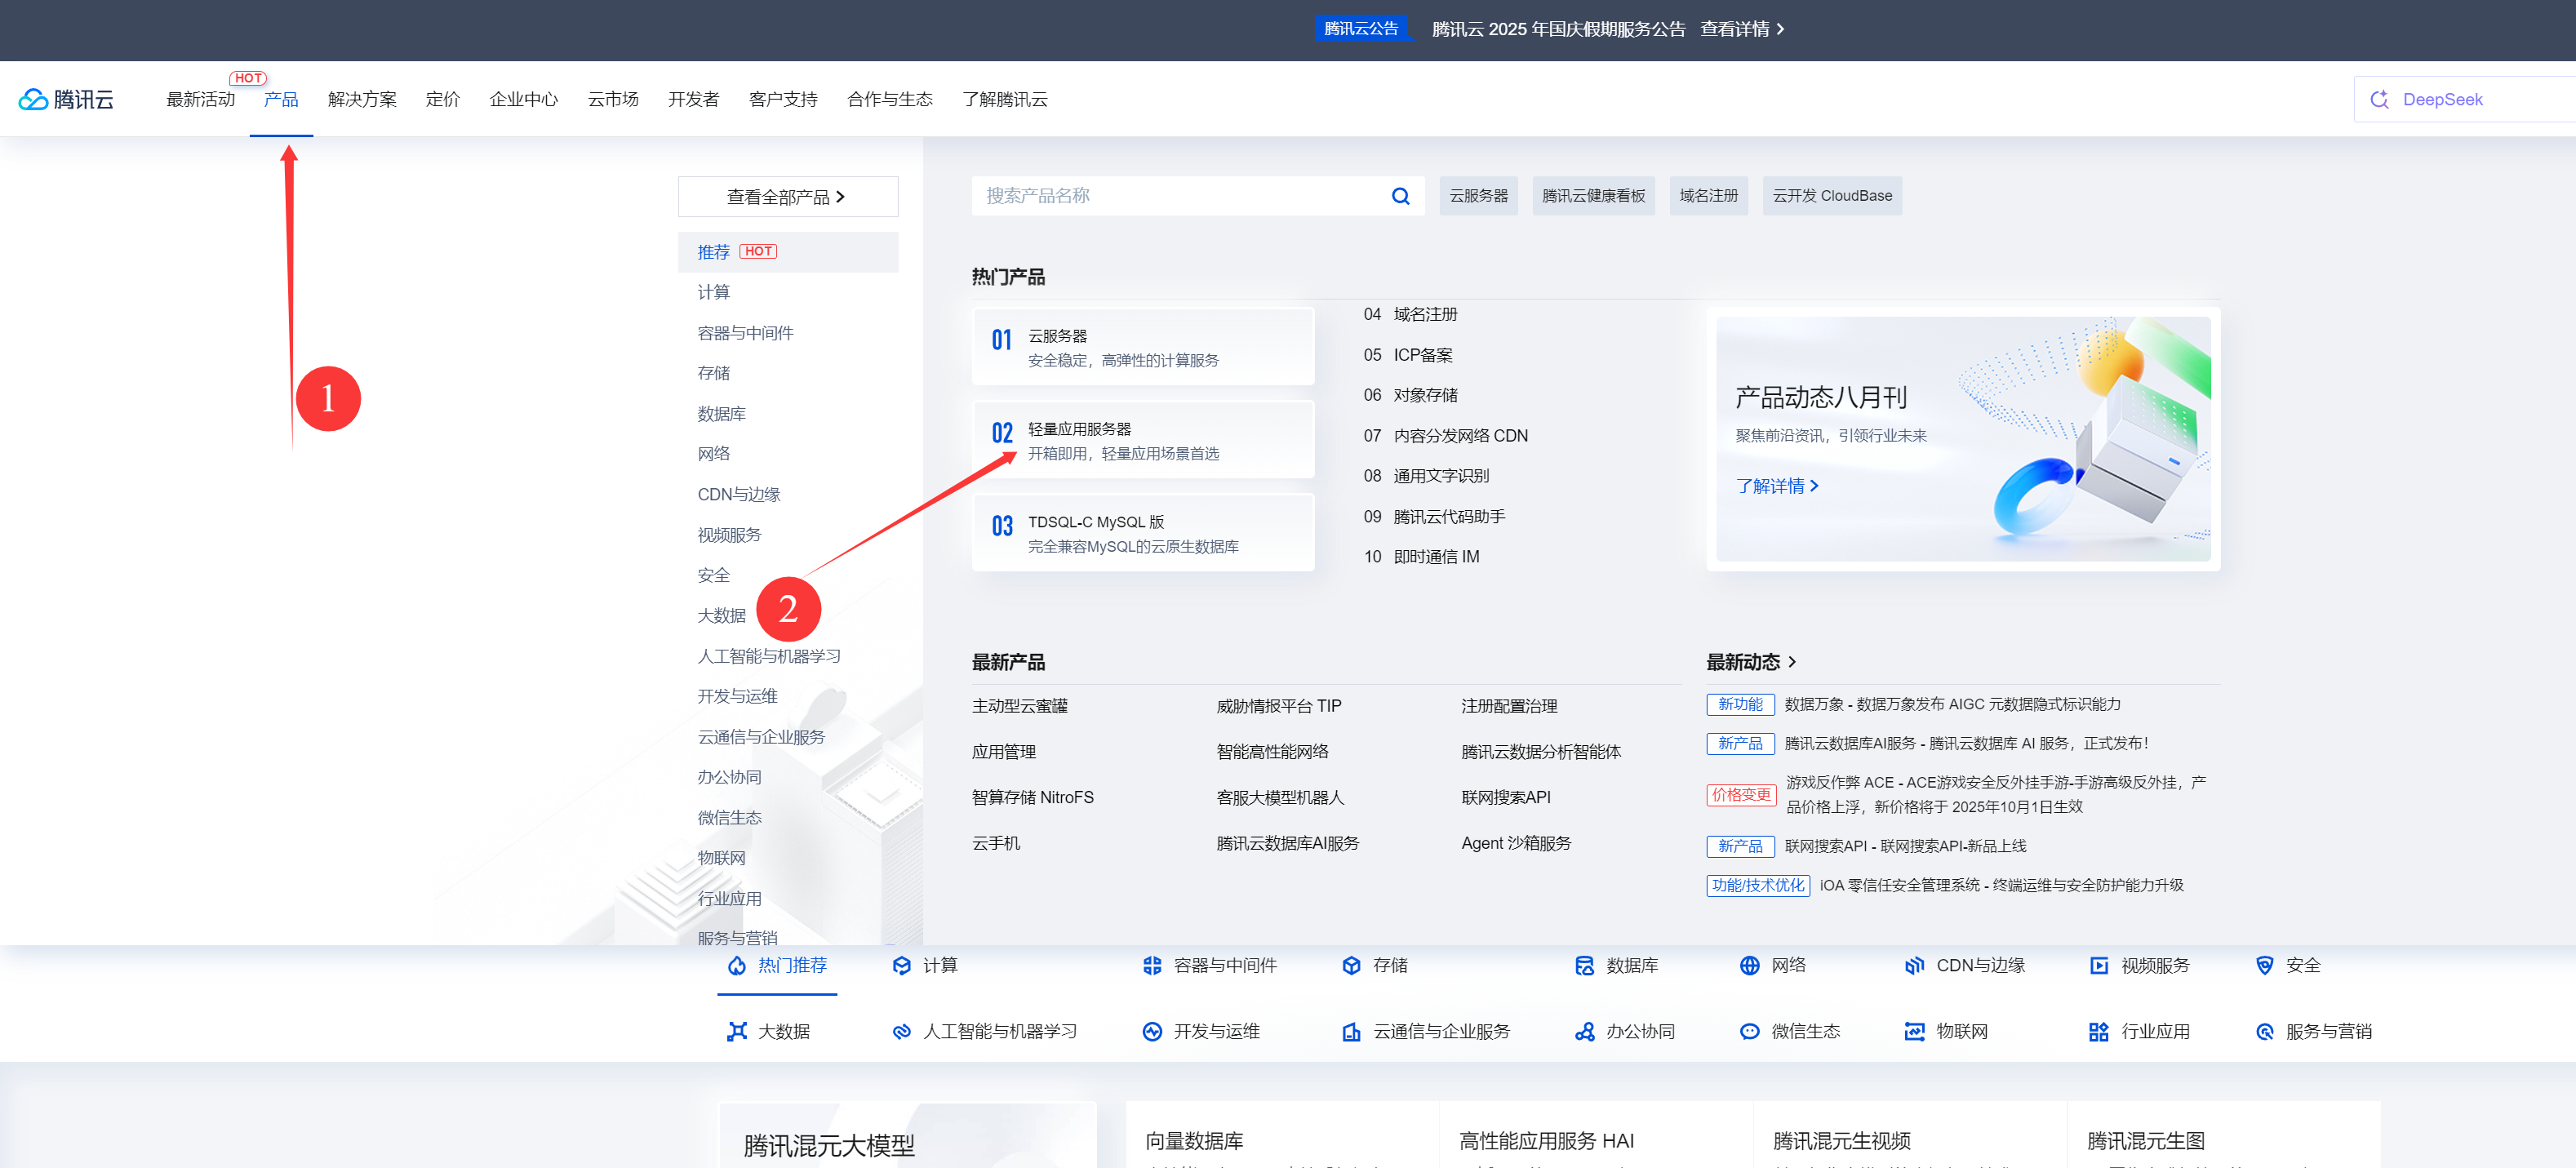Click the 网络 globe icon
Screen dimensions: 2576x1168
[x=1749, y=965]
